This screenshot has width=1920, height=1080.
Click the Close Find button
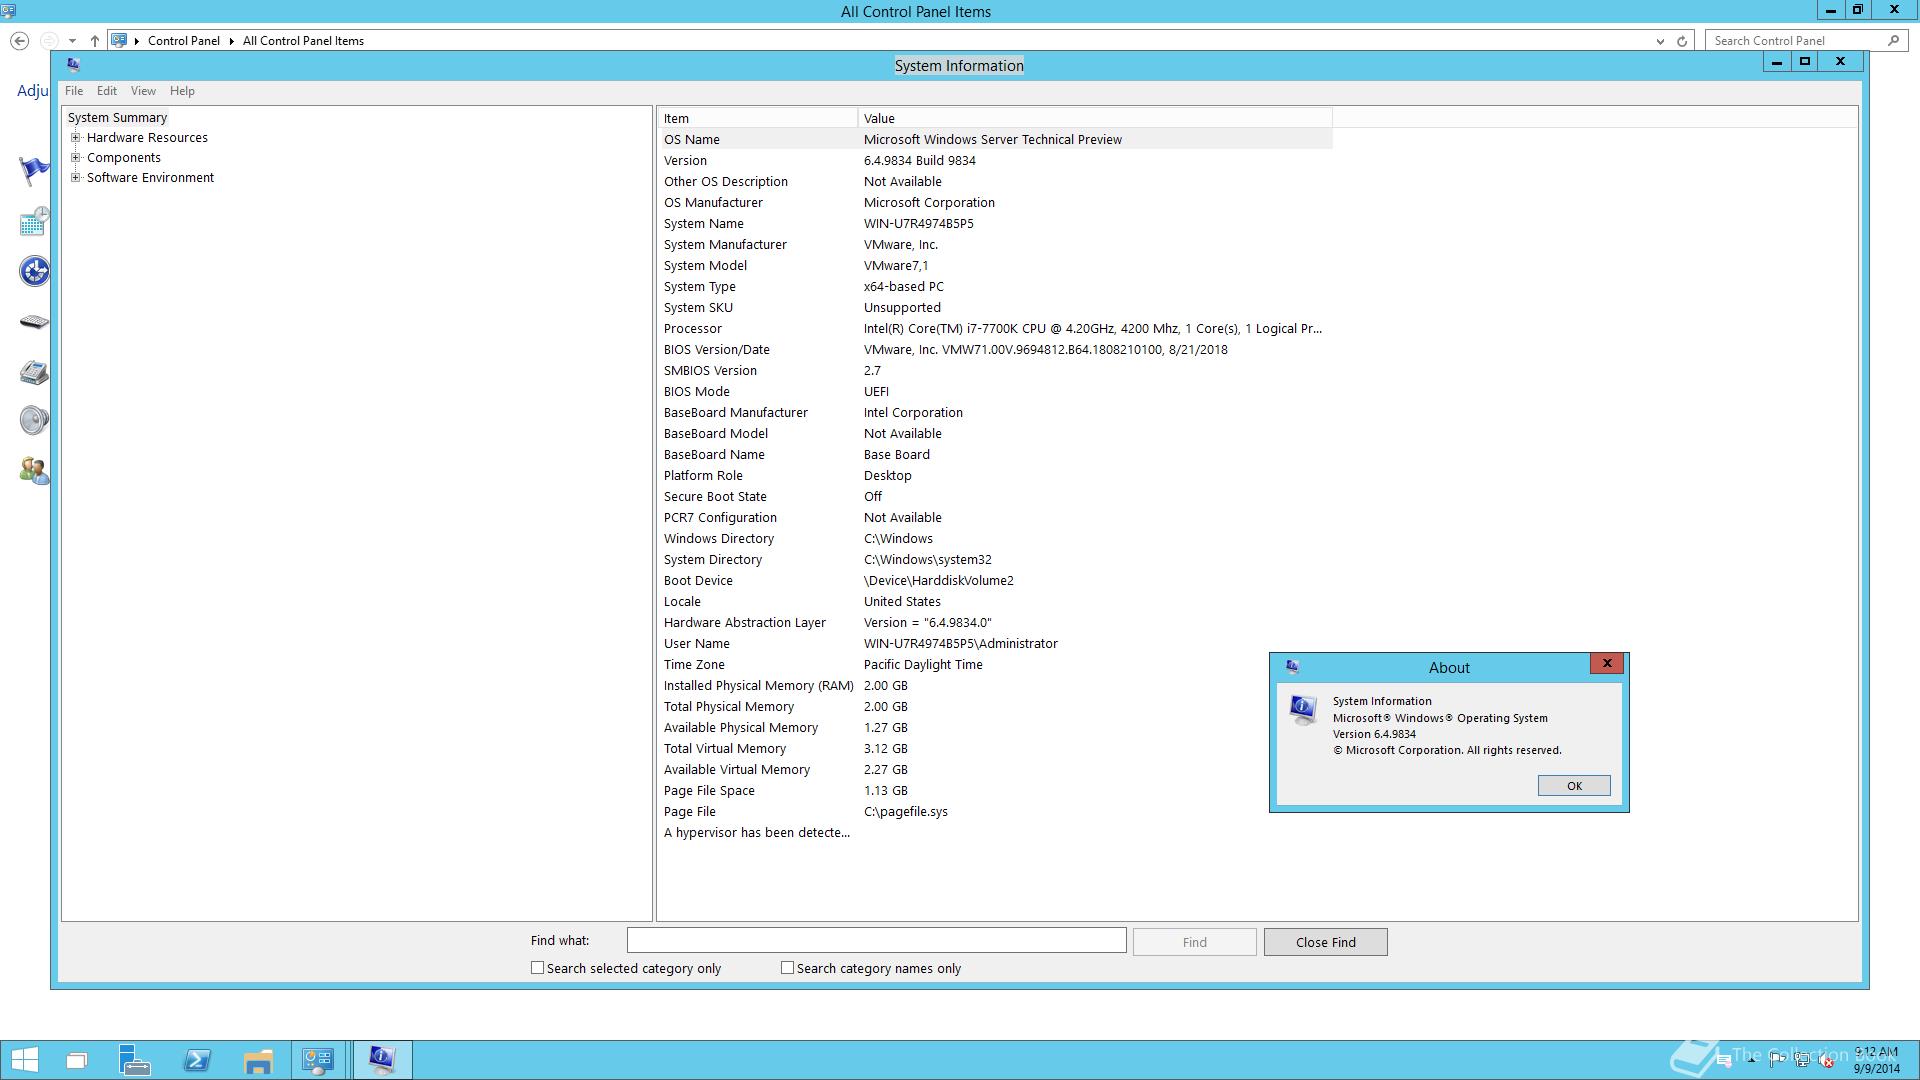tap(1325, 942)
